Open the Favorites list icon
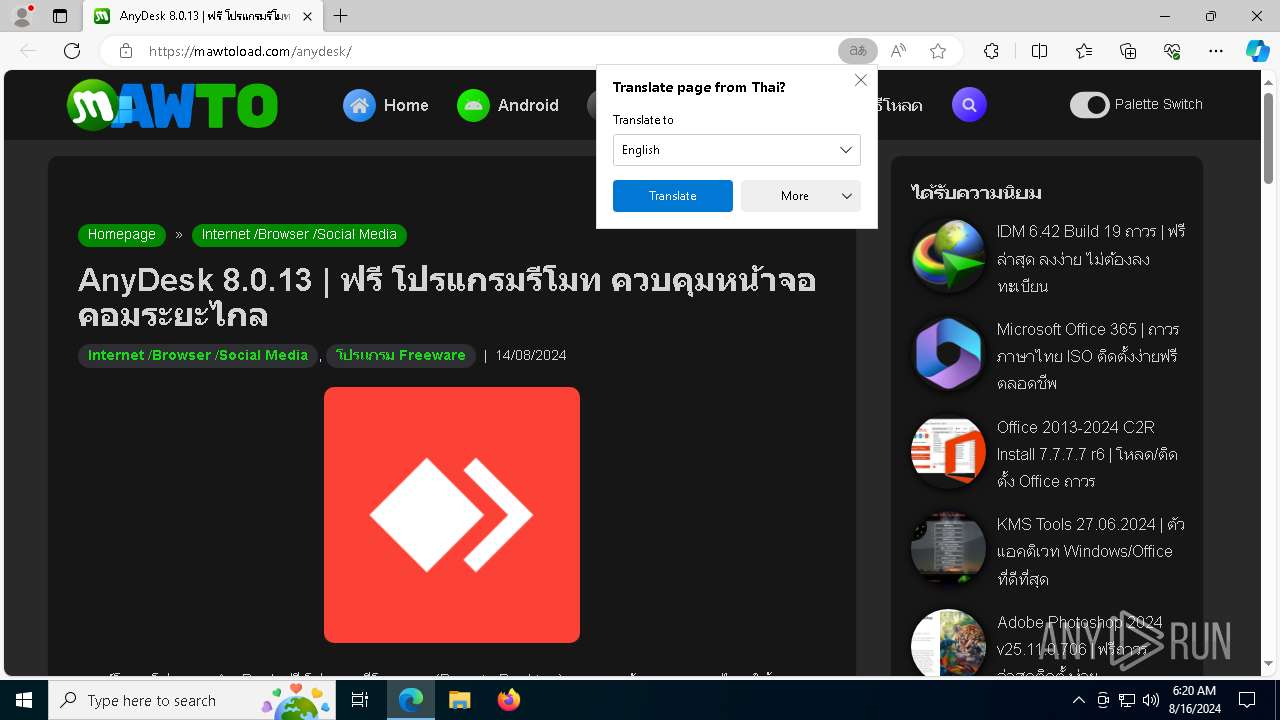The height and width of the screenshot is (720, 1280). [1084, 51]
